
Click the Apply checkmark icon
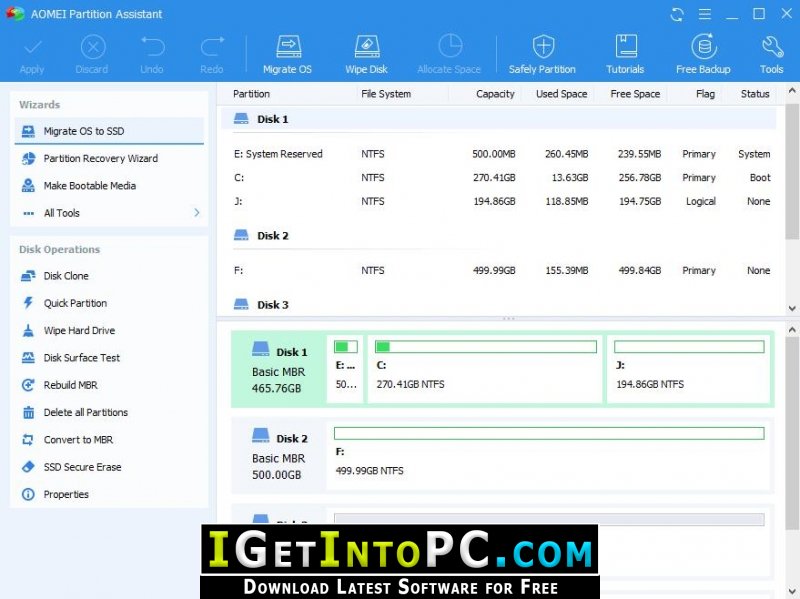point(32,48)
